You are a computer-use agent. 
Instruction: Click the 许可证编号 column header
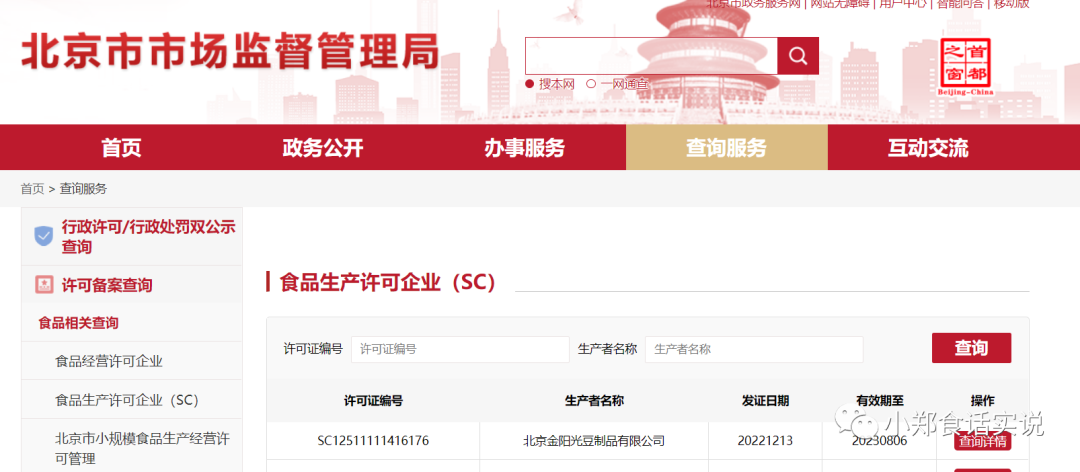point(373,400)
